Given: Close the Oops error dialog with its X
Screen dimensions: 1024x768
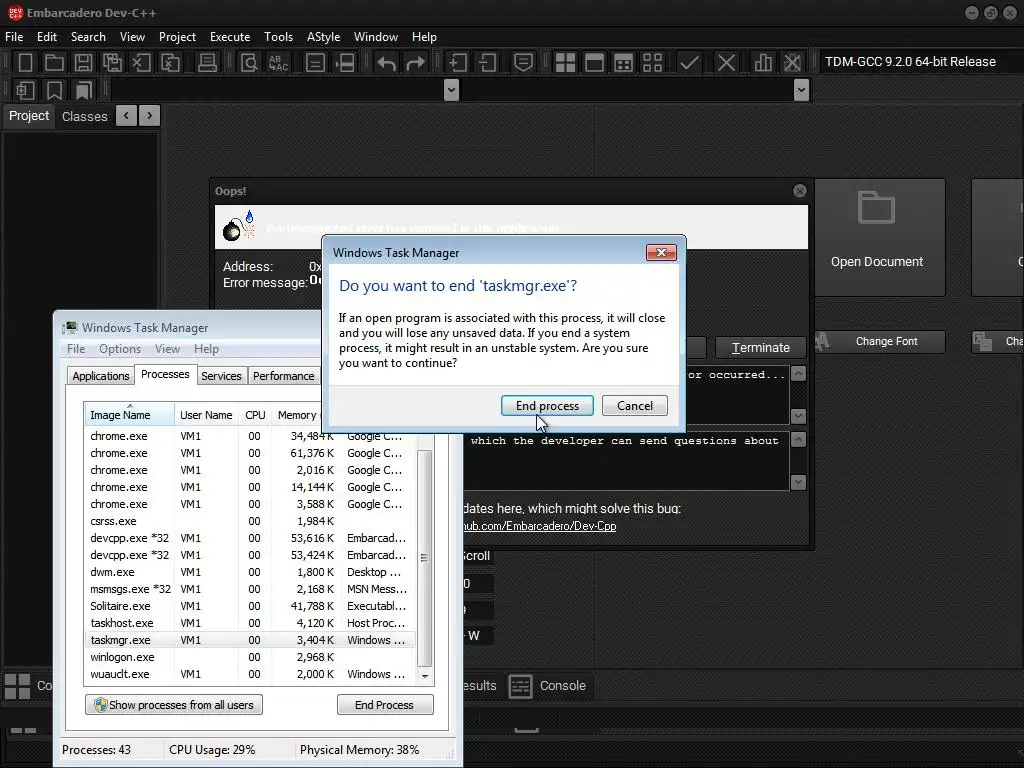Looking at the screenshot, I should [799, 191].
